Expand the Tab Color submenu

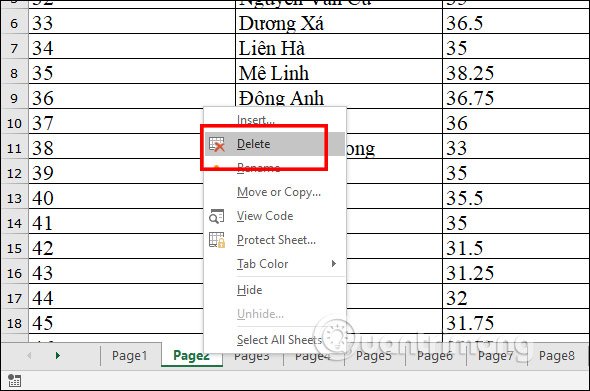point(275,264)
